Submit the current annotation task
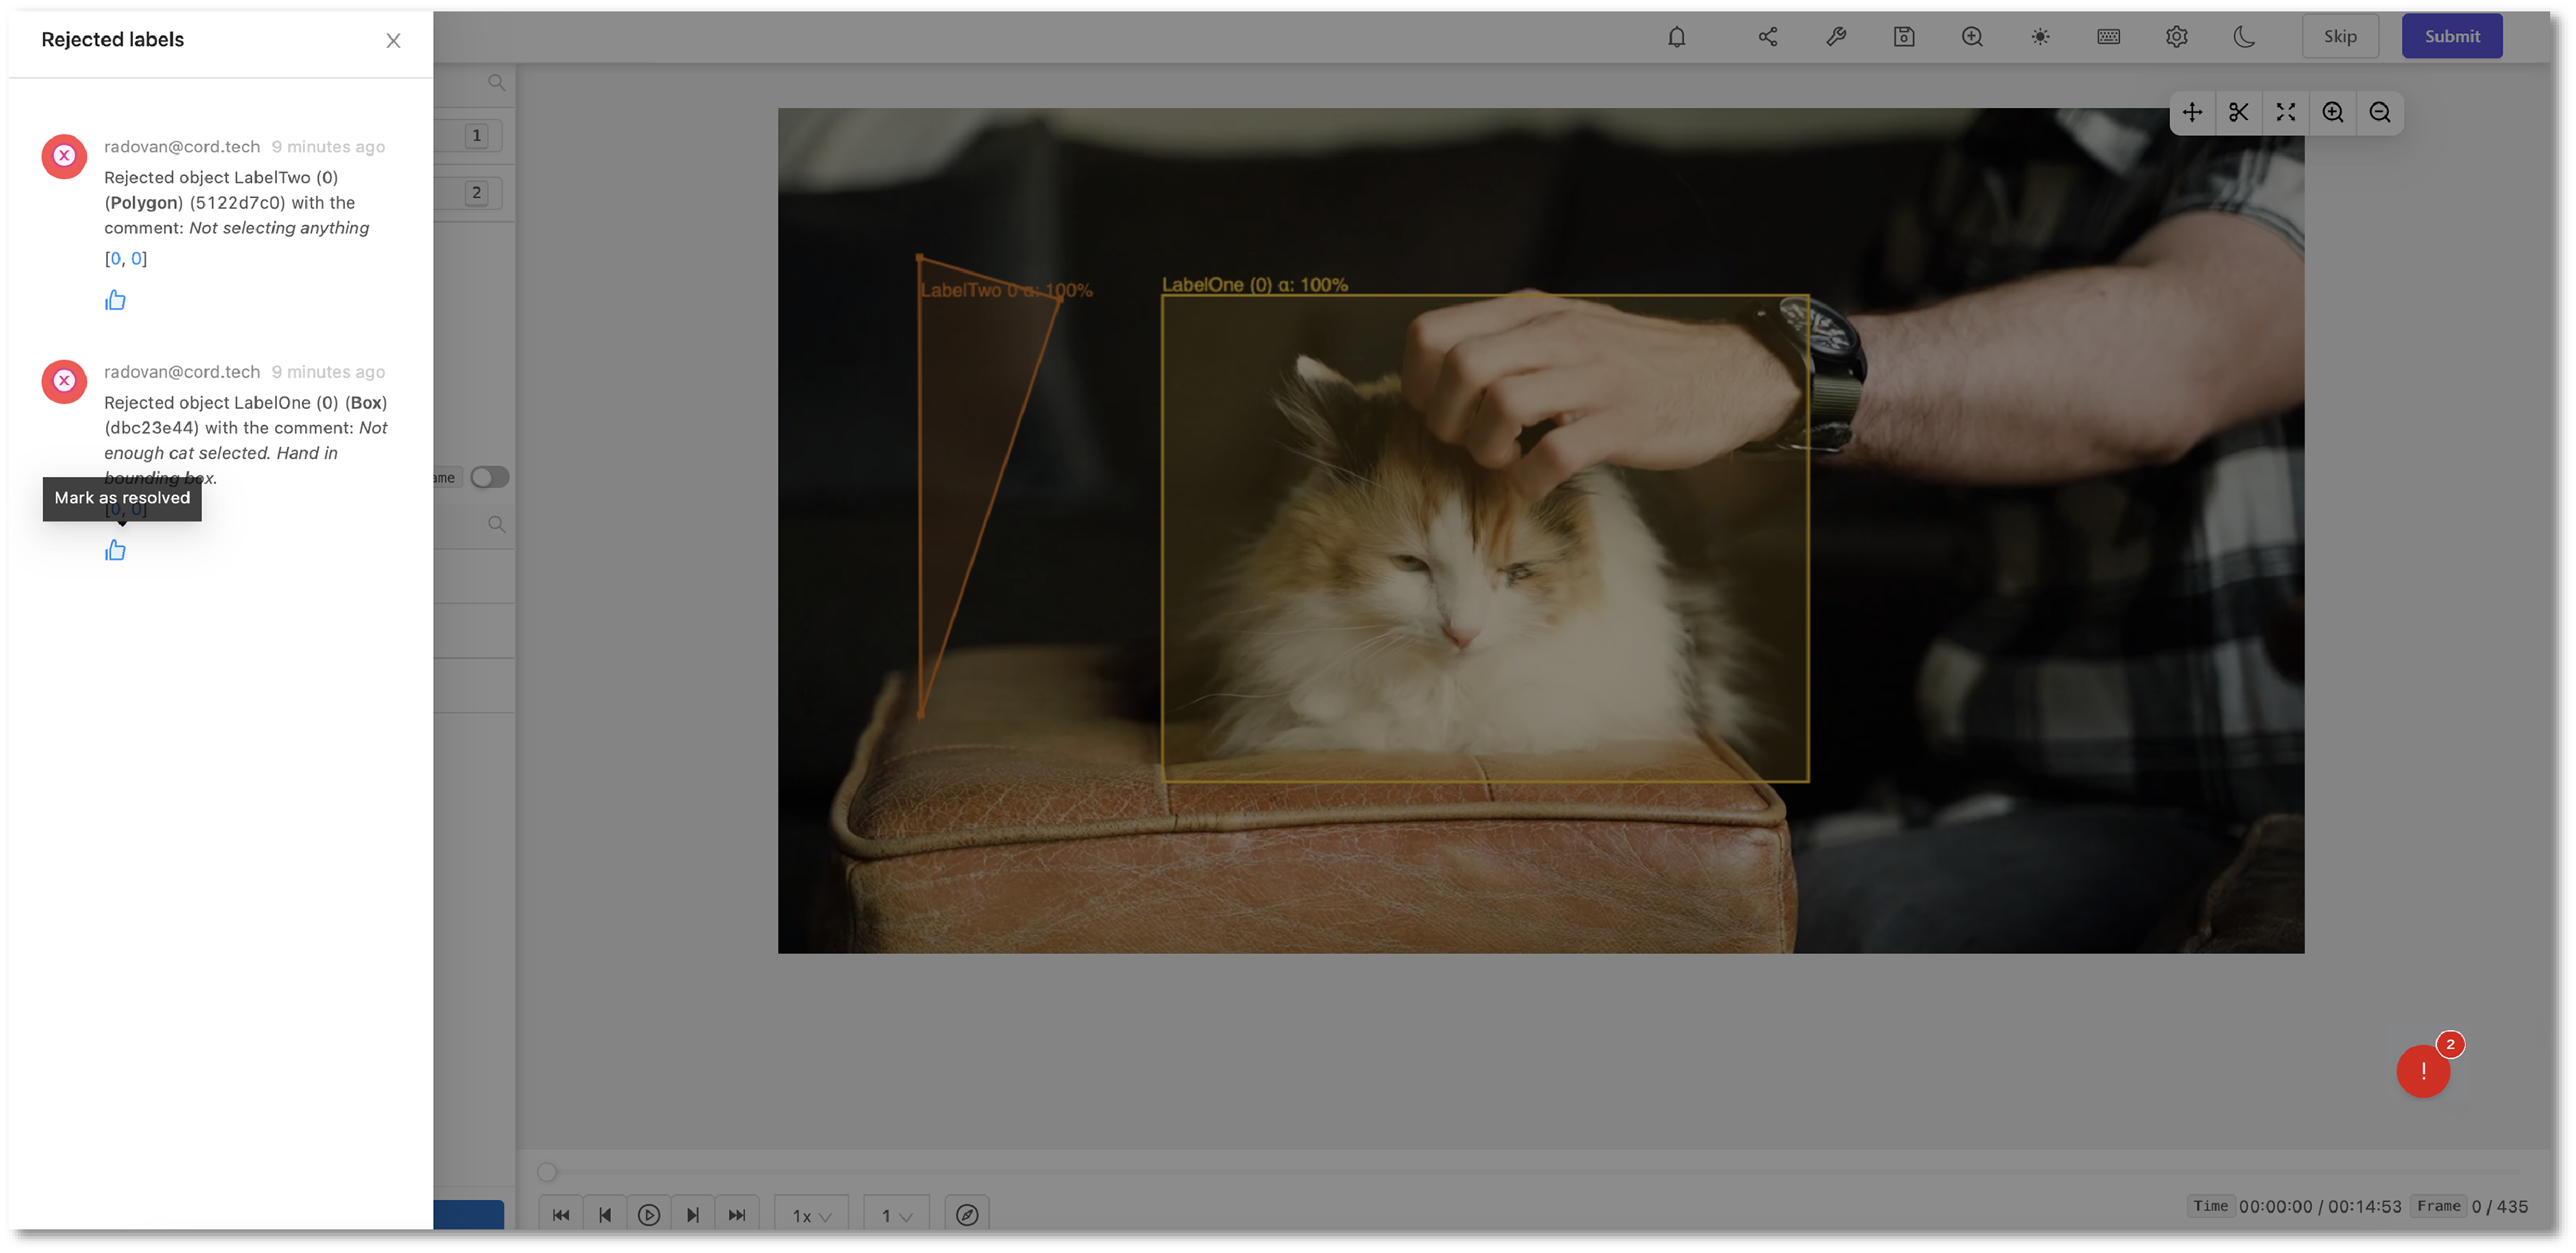 2451,35
